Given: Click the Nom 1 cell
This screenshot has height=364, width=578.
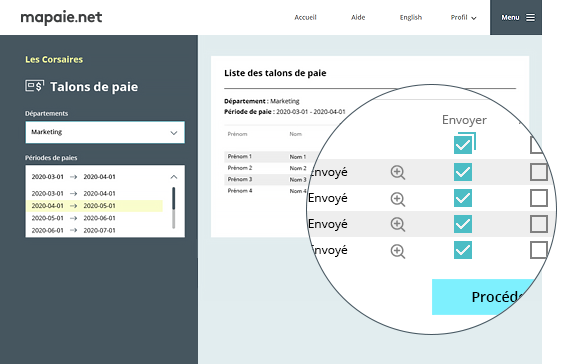Looking at the screenshot, I should (x=298, y=157).
